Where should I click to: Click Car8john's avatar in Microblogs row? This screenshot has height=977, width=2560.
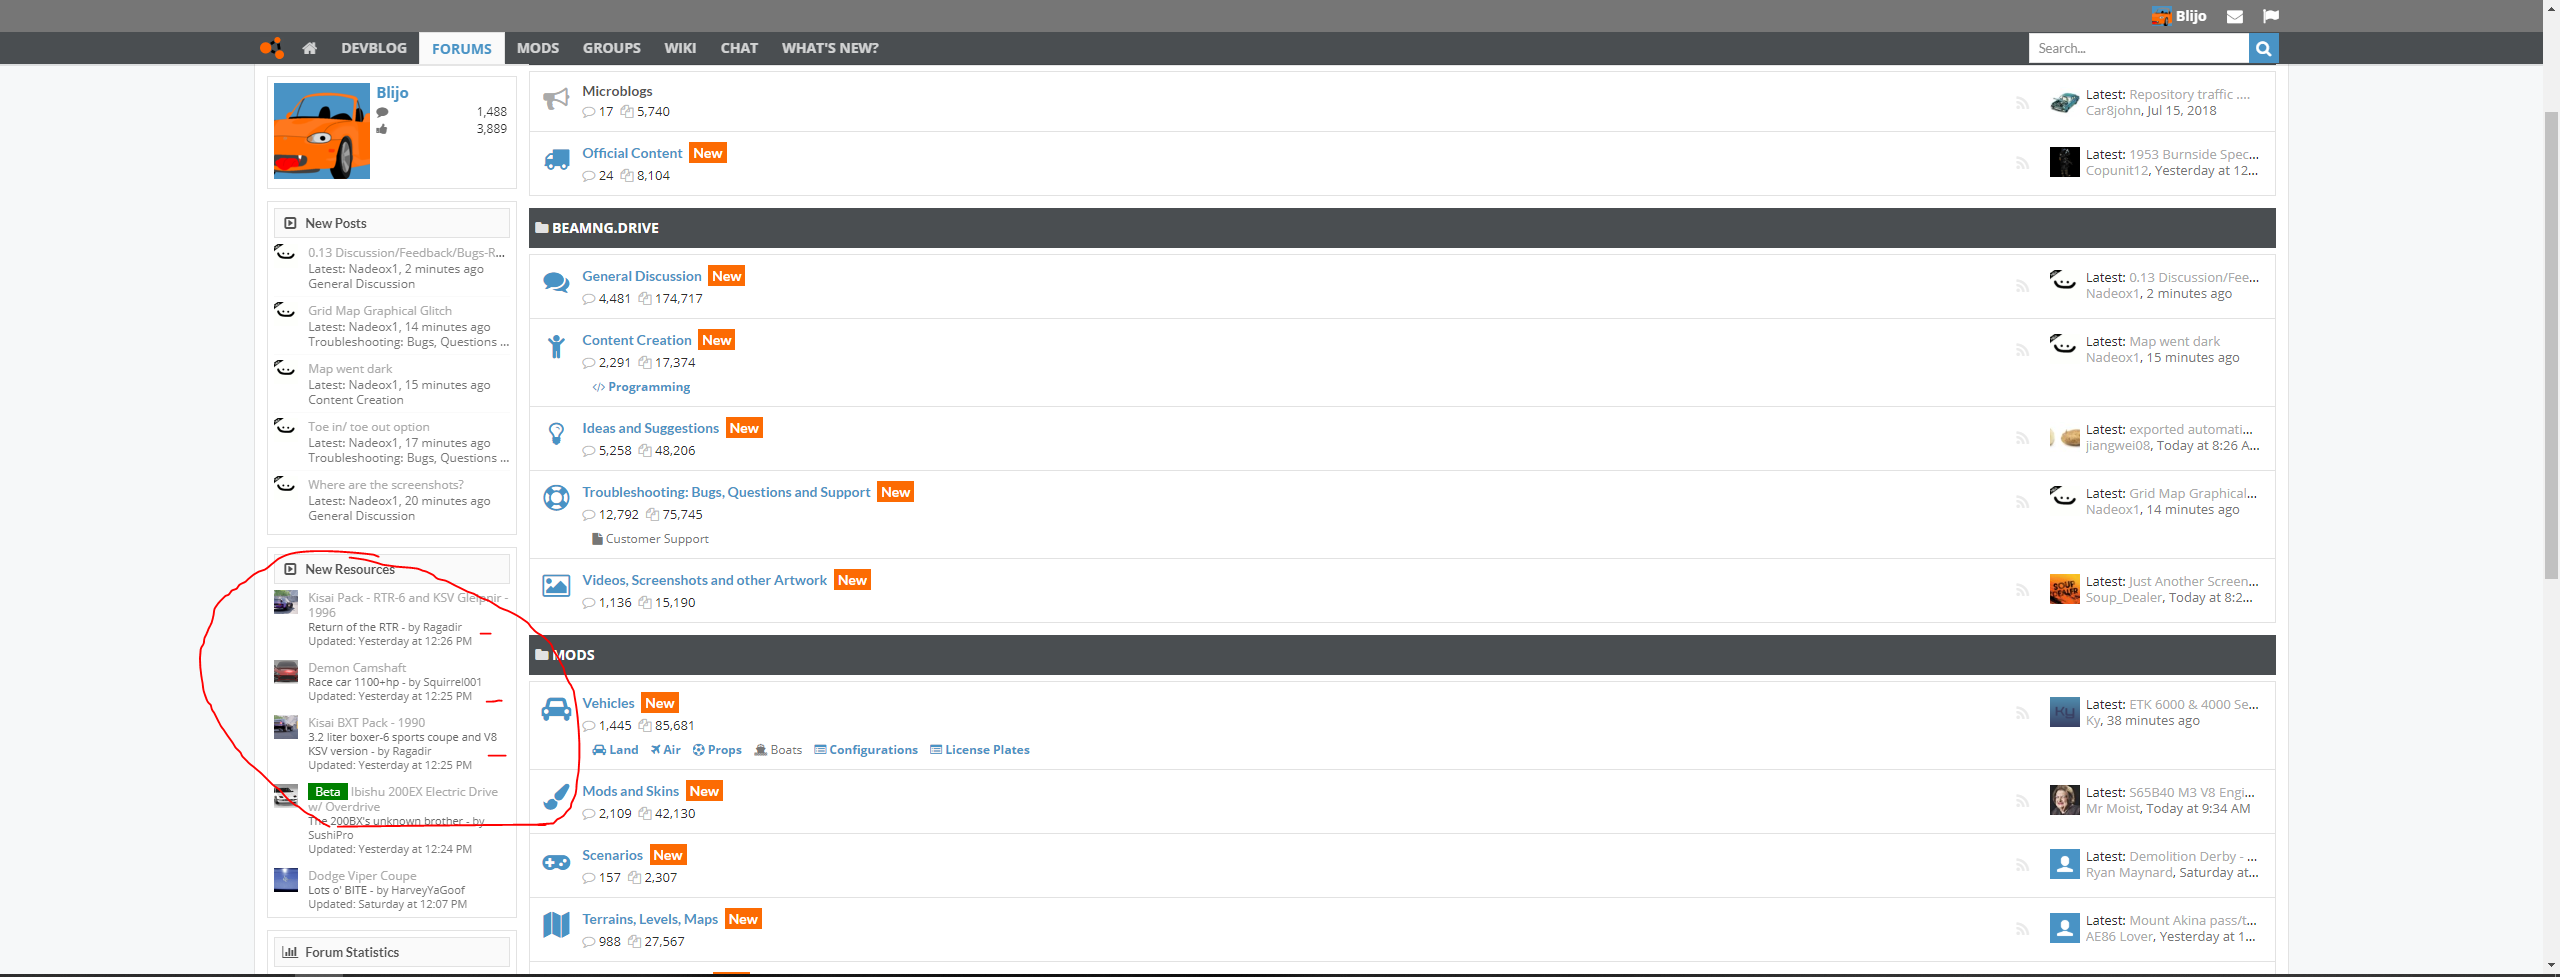2064,102
